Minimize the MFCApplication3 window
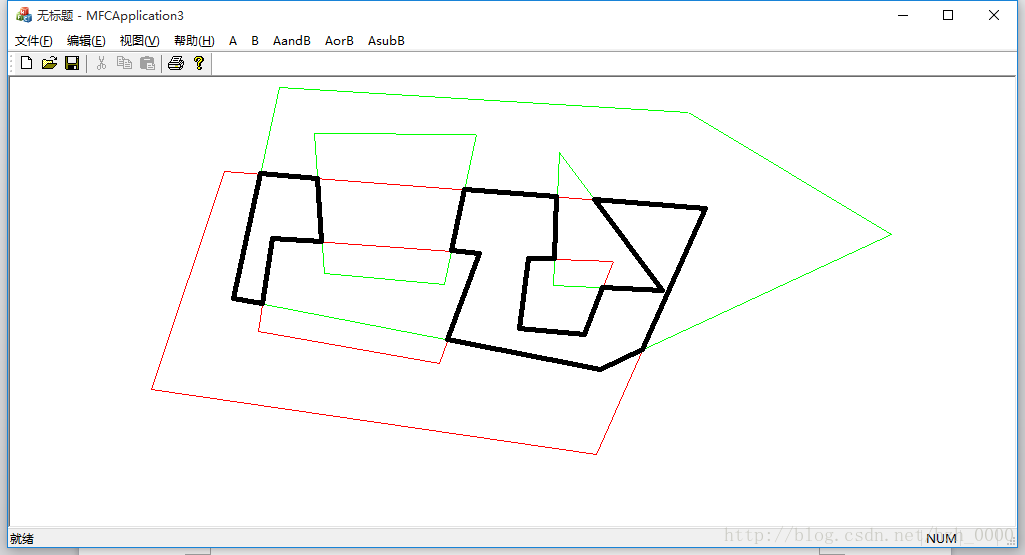This screenshot has height=555, width=1025. [903, 15]
